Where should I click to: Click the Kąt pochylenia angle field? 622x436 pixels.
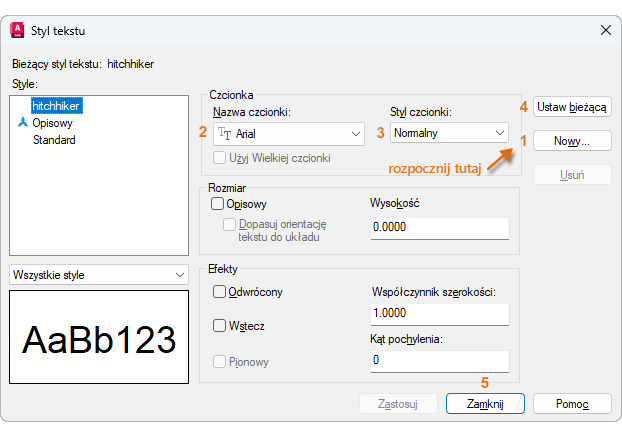[439, 360]
